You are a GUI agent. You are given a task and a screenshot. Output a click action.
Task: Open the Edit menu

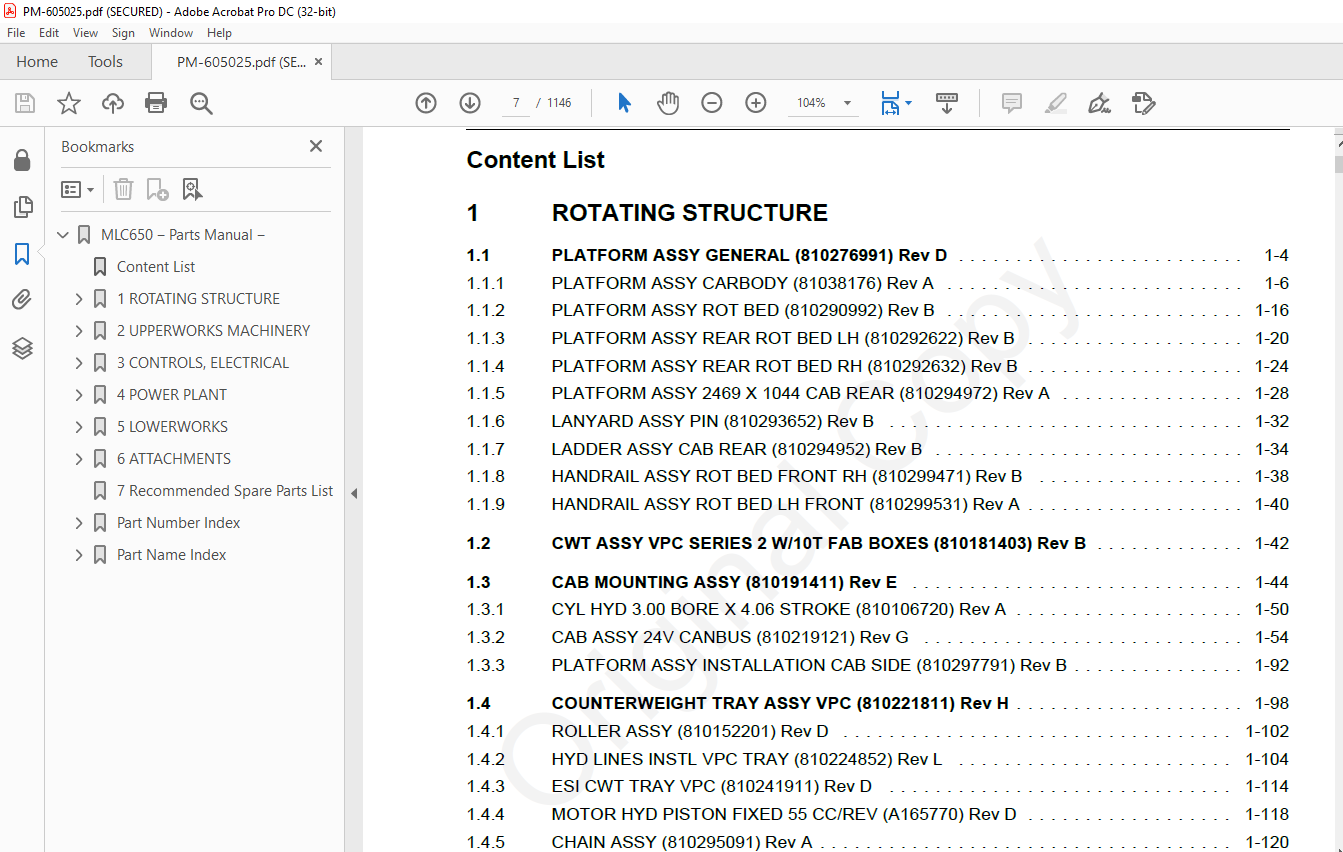point(49,33)
